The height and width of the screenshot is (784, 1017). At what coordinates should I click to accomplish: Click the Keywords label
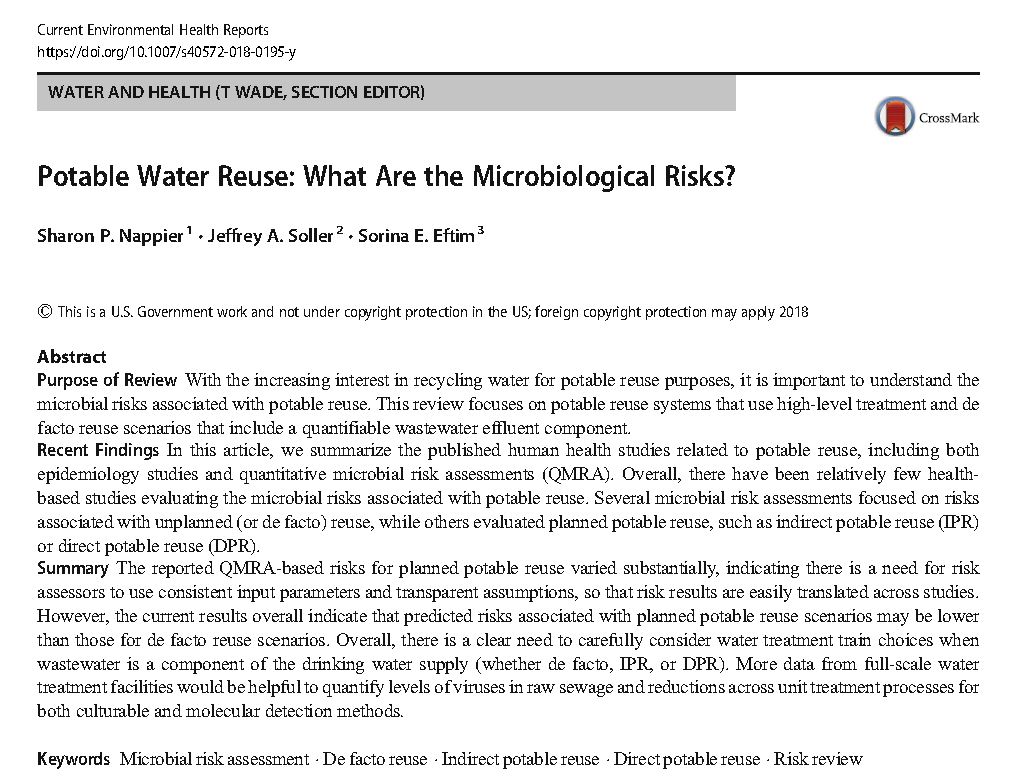(x=73, y=759)
